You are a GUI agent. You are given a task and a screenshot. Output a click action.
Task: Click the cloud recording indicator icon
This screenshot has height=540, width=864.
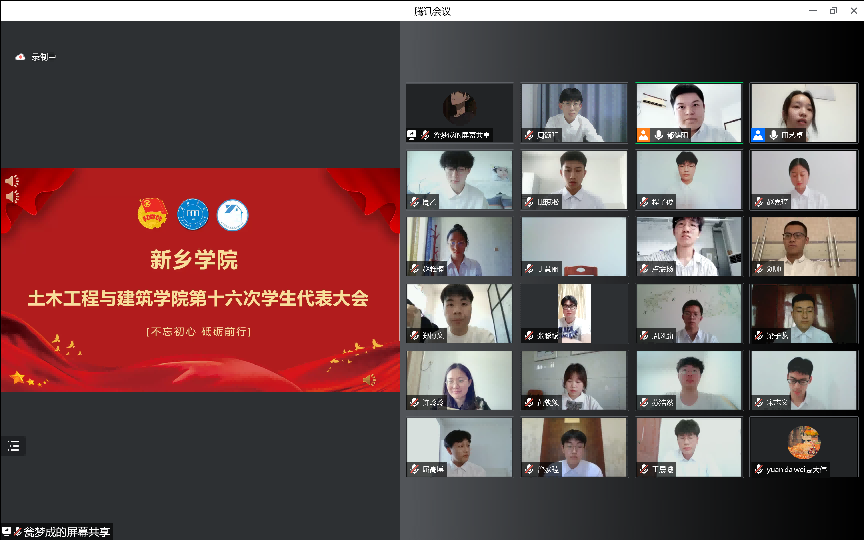click(20, 57)
